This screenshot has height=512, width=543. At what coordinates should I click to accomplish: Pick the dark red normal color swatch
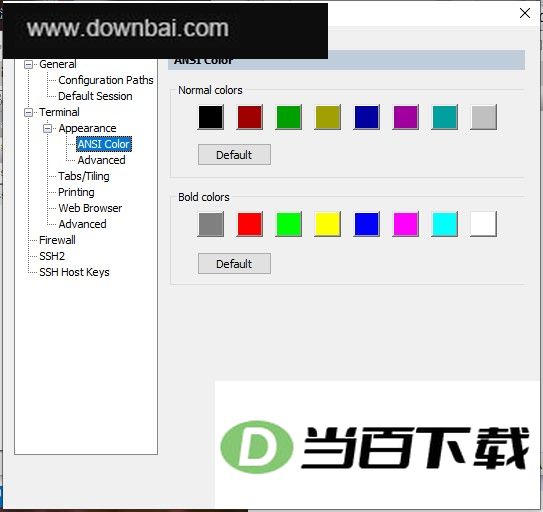[x=250, y=117]
